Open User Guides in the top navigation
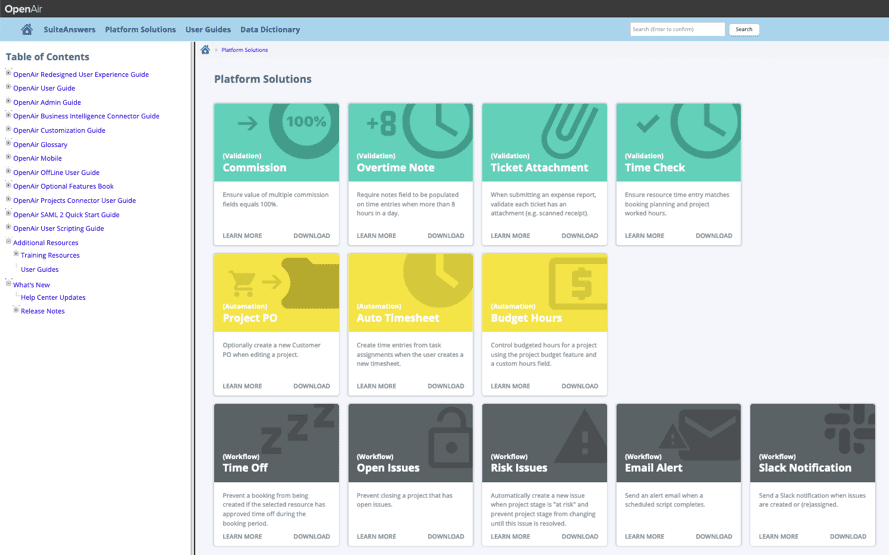 (208, 29)
